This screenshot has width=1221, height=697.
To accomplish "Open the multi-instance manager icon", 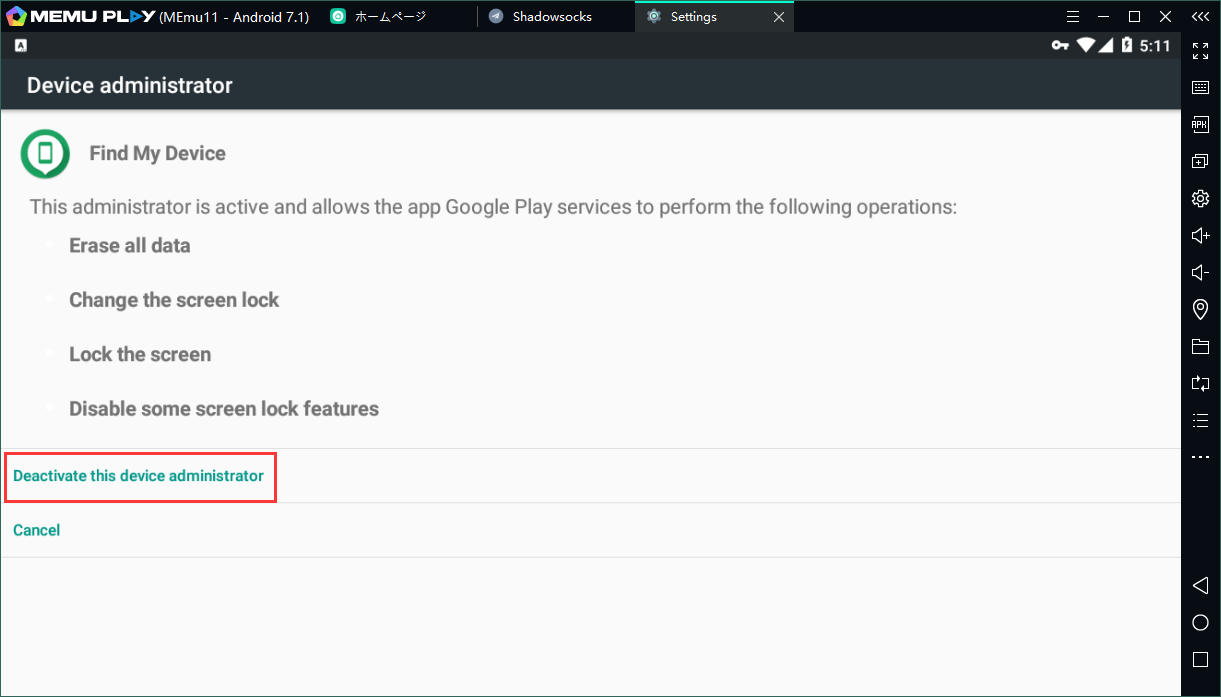I will point(1200,162).
